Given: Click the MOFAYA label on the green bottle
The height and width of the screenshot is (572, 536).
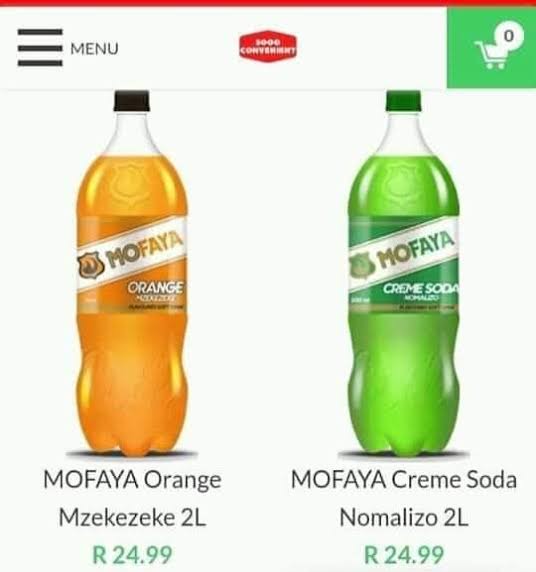Looking at the screenshot, I should point(416,249).
